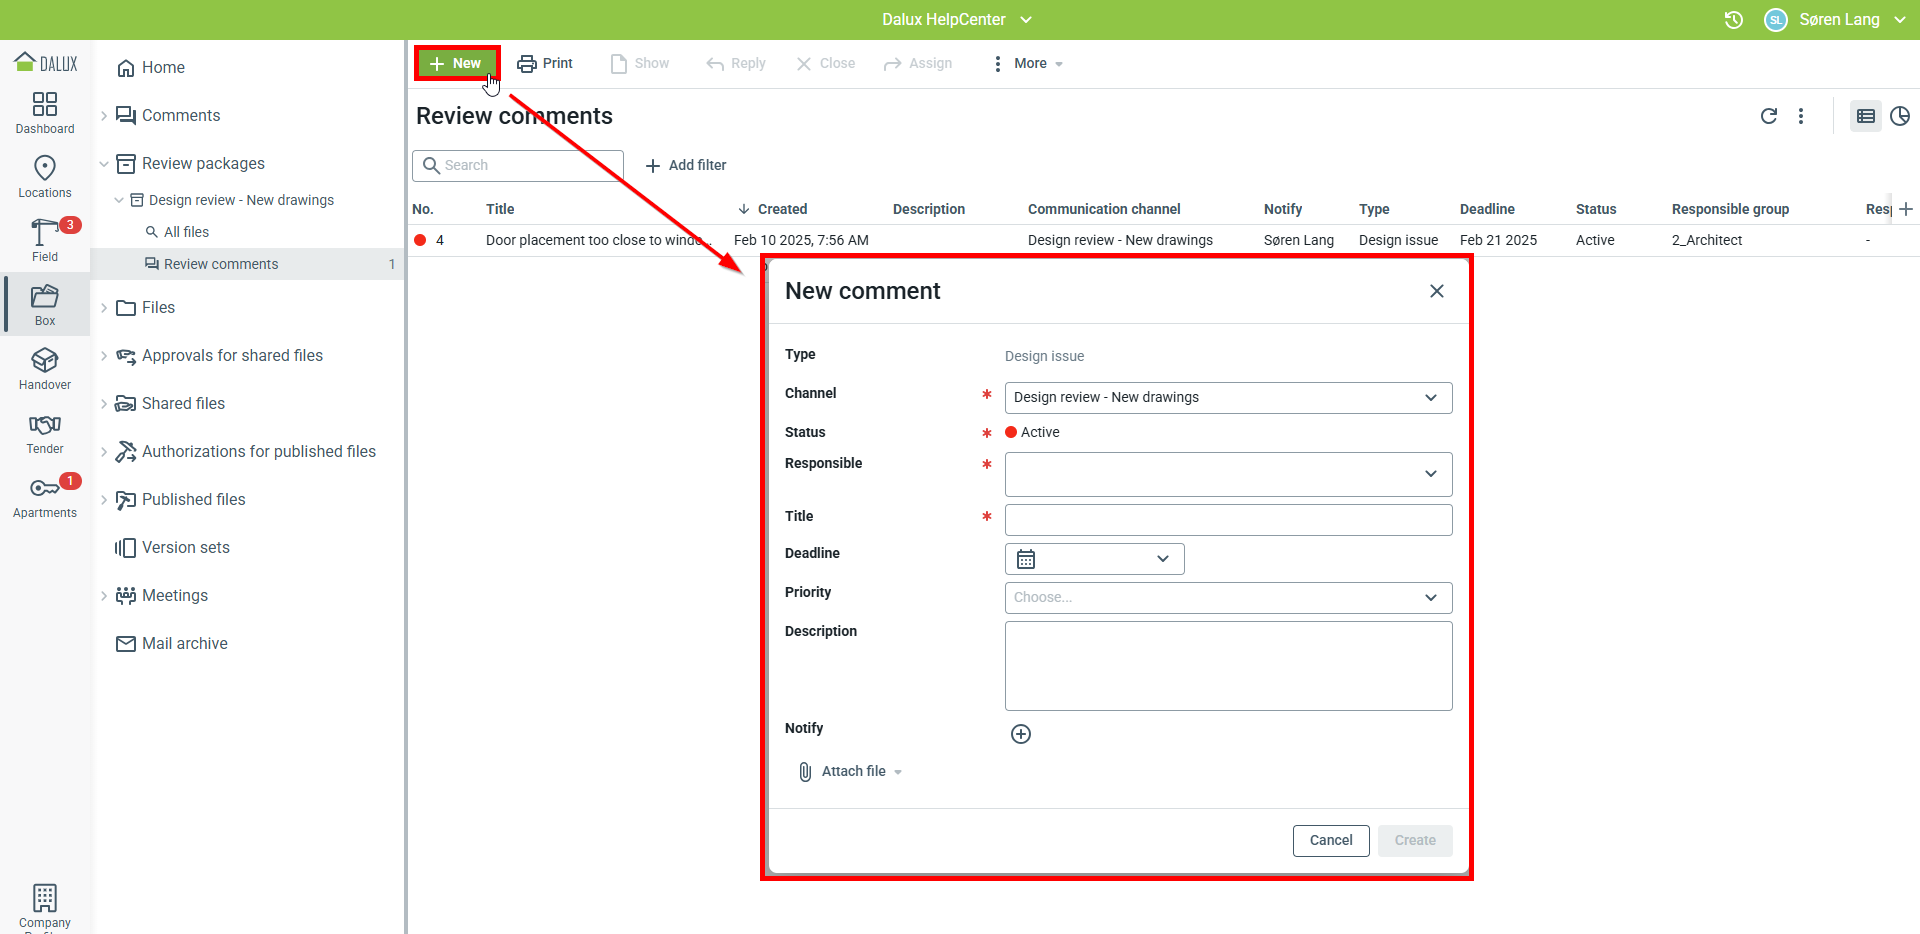1920x934 pixels.
Task: Open the Locations module
Action: pyautogui.click(x=45, y=177)
